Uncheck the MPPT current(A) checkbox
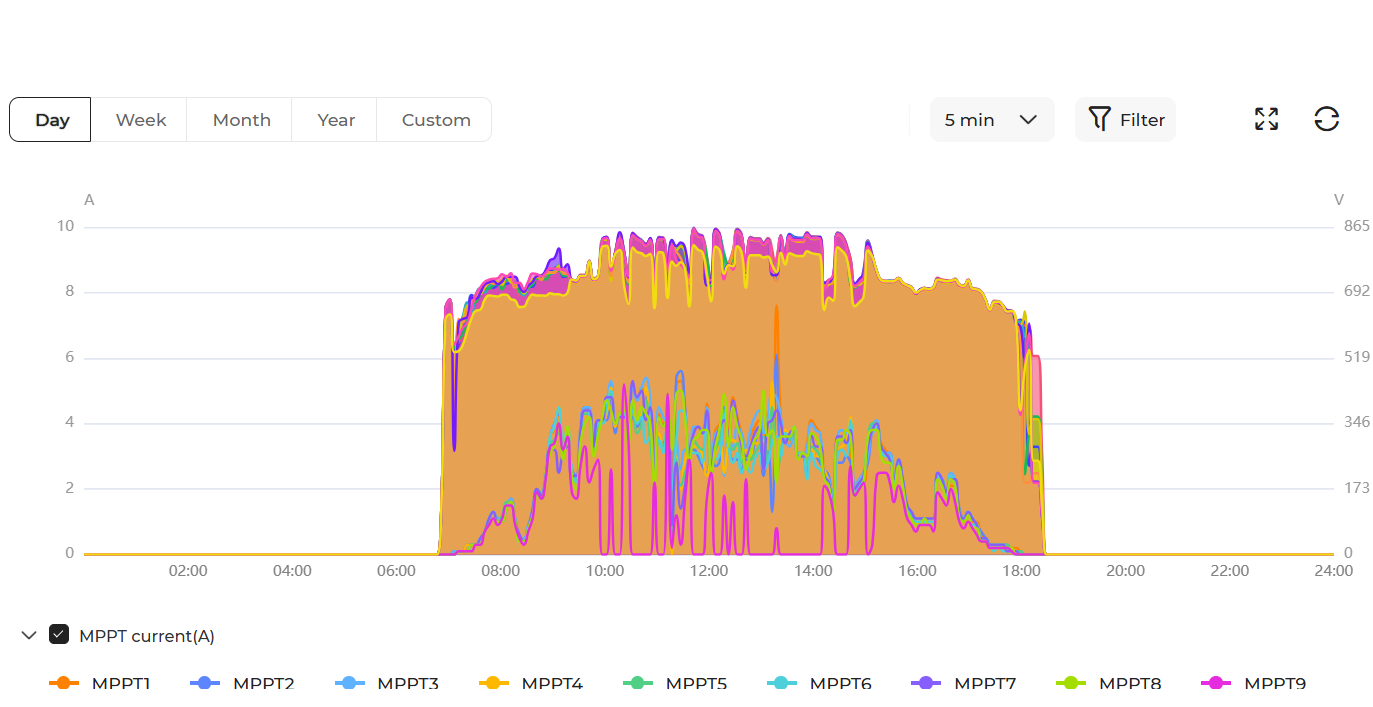1373x707 pixels. pyautogui.click(x=58, y=632)
